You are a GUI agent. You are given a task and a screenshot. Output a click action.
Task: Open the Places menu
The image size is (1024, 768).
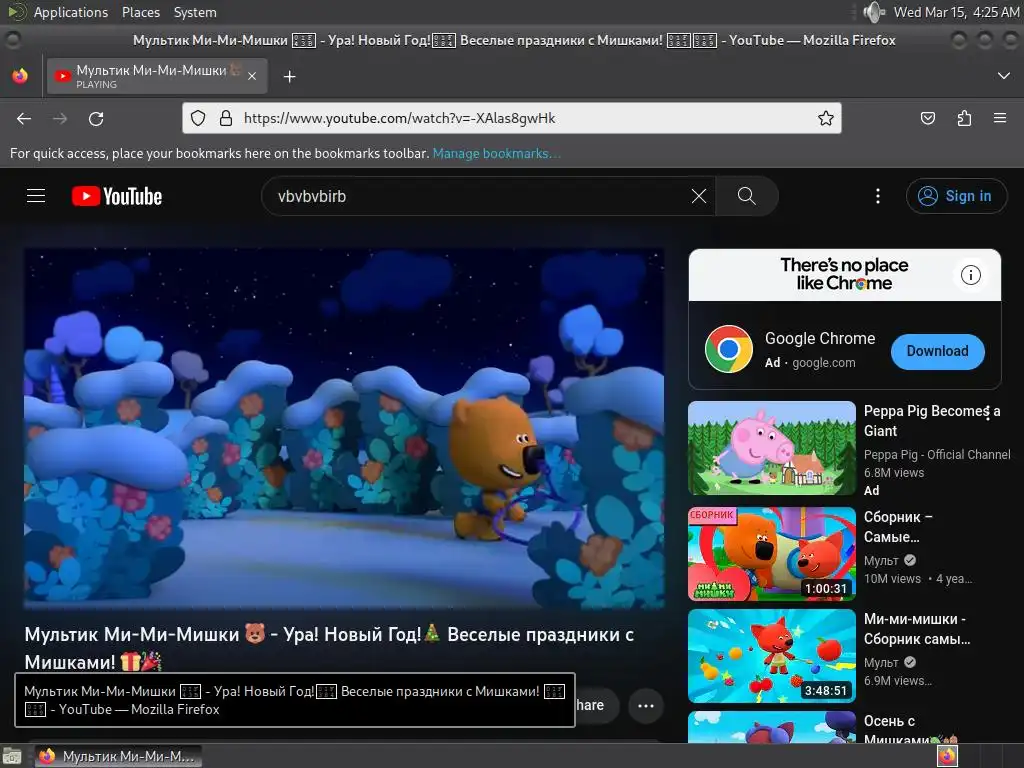click(141, 12)
